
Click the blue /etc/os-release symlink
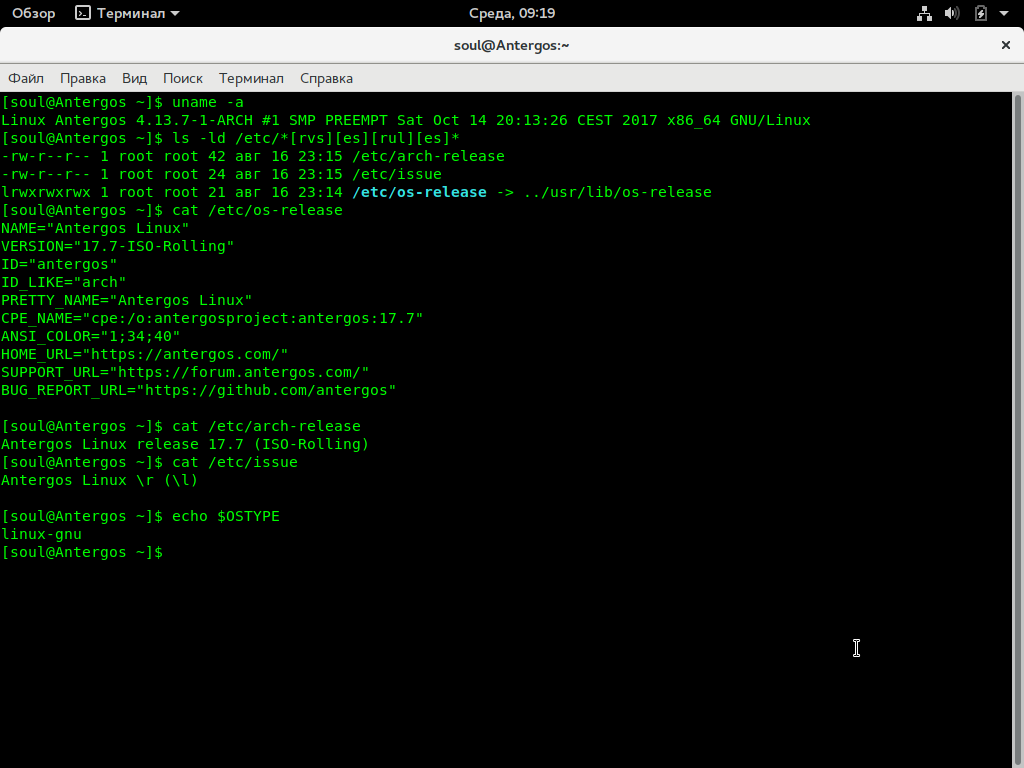(419, 192)
